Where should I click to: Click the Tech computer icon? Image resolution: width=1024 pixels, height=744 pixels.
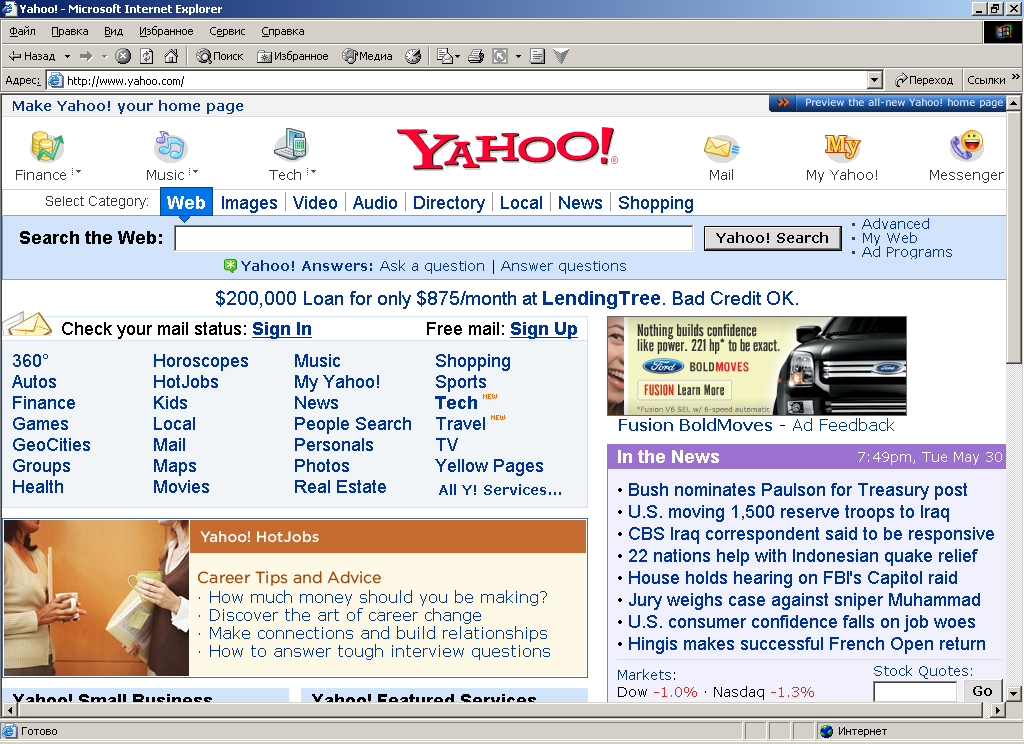click(x=291, y=144)
